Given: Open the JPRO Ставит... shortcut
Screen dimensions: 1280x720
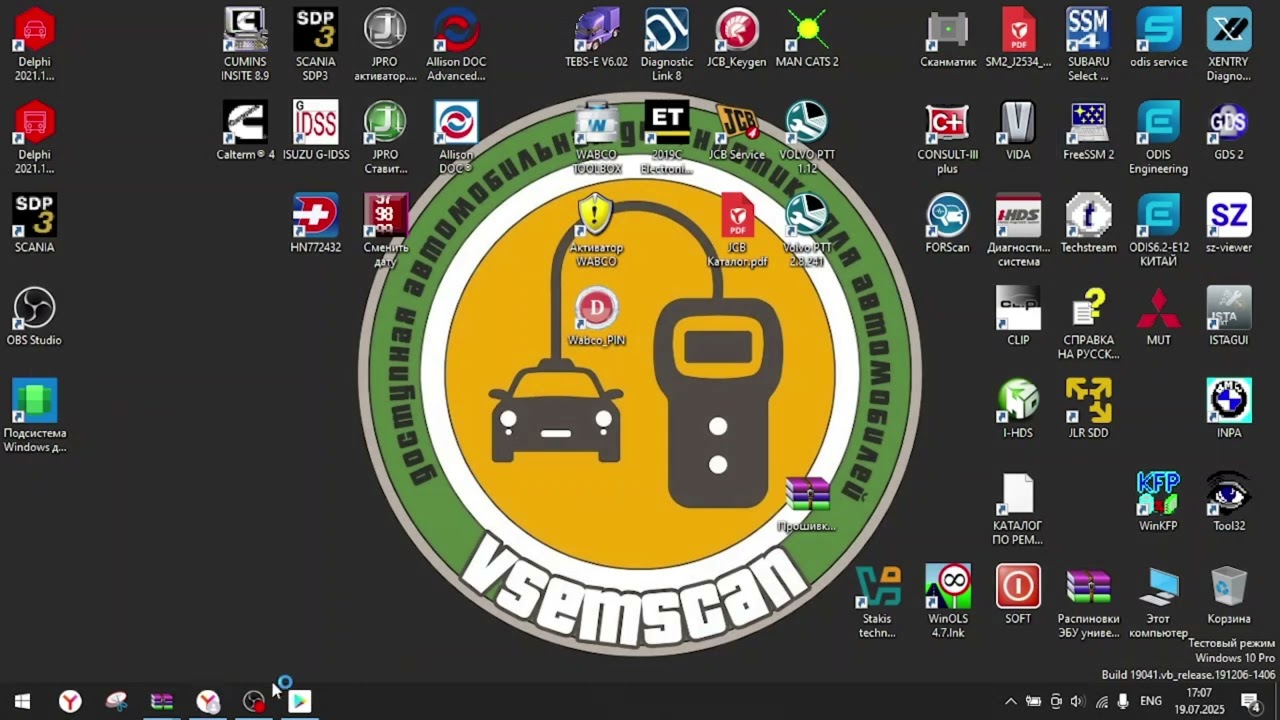Looking at the screenshot, I should coord(385,137).
